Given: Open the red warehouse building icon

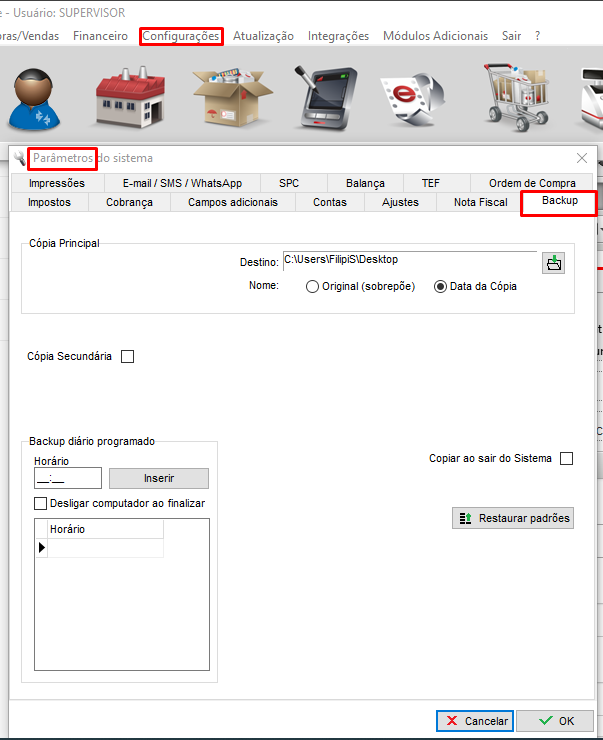Looking at the screenshot, I should 128,98.
